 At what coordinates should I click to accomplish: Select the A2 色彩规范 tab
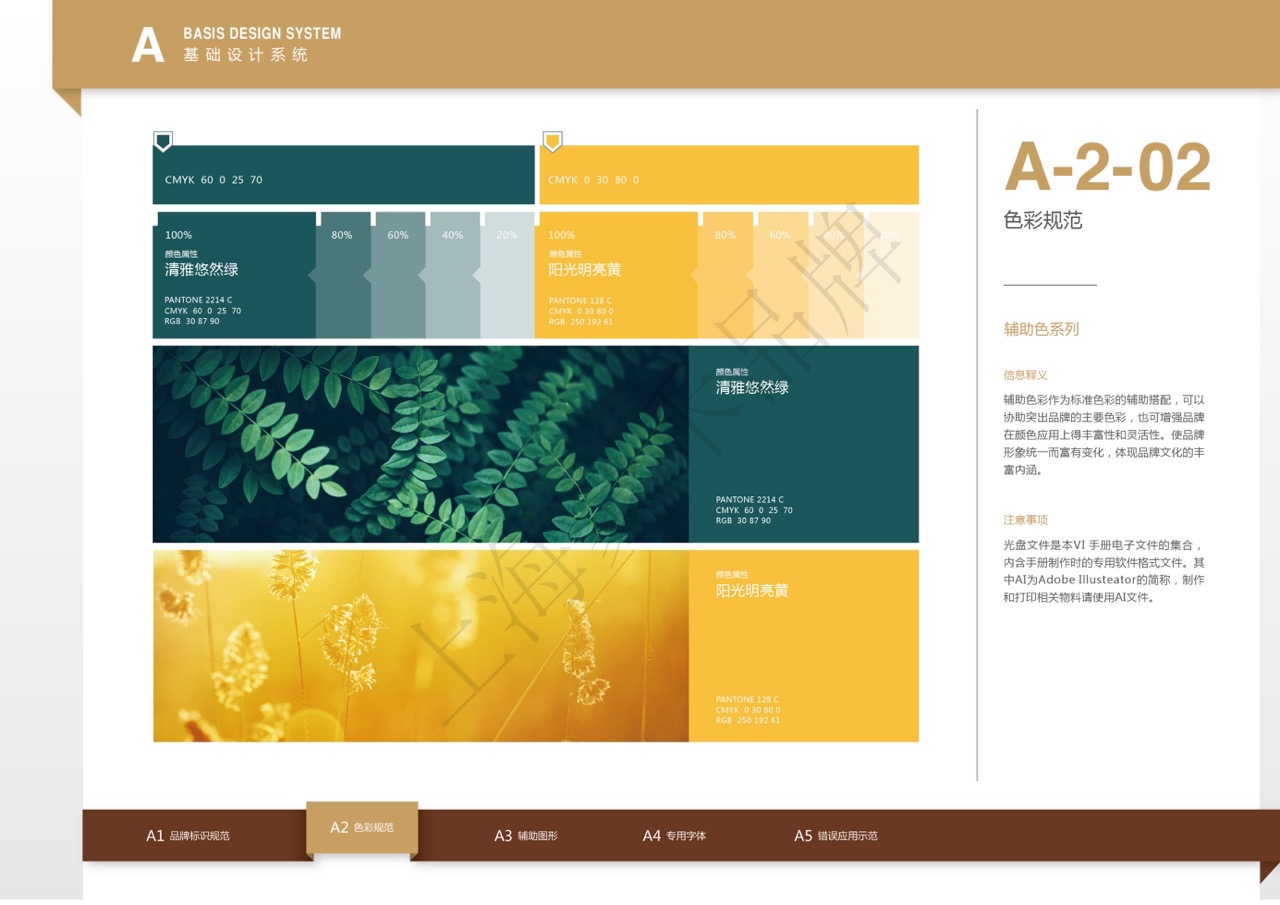pos(362,828)
